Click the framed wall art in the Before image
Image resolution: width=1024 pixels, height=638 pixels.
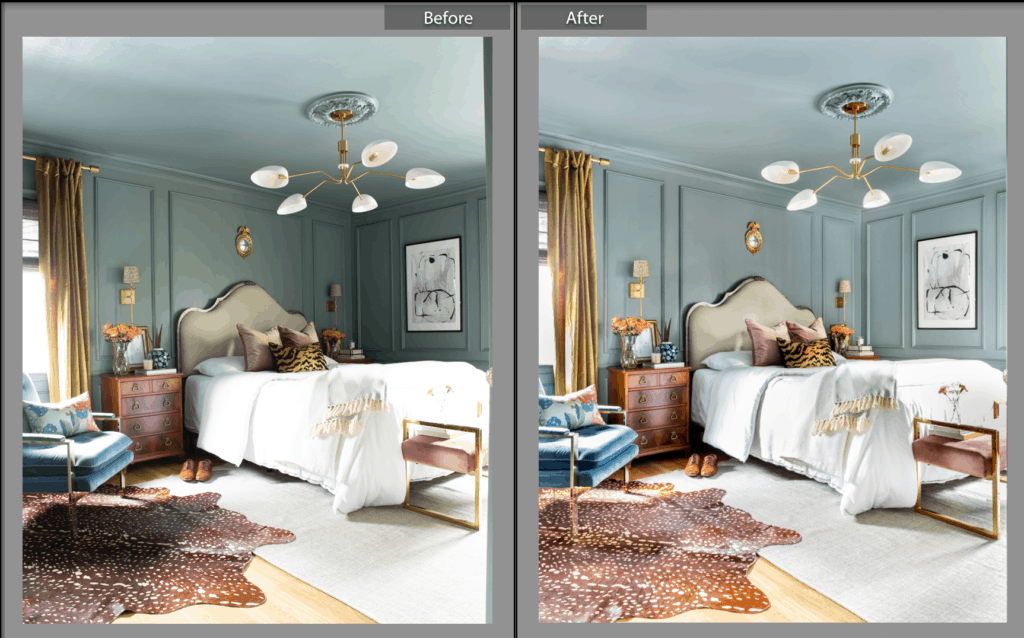[x=430, y=285]
